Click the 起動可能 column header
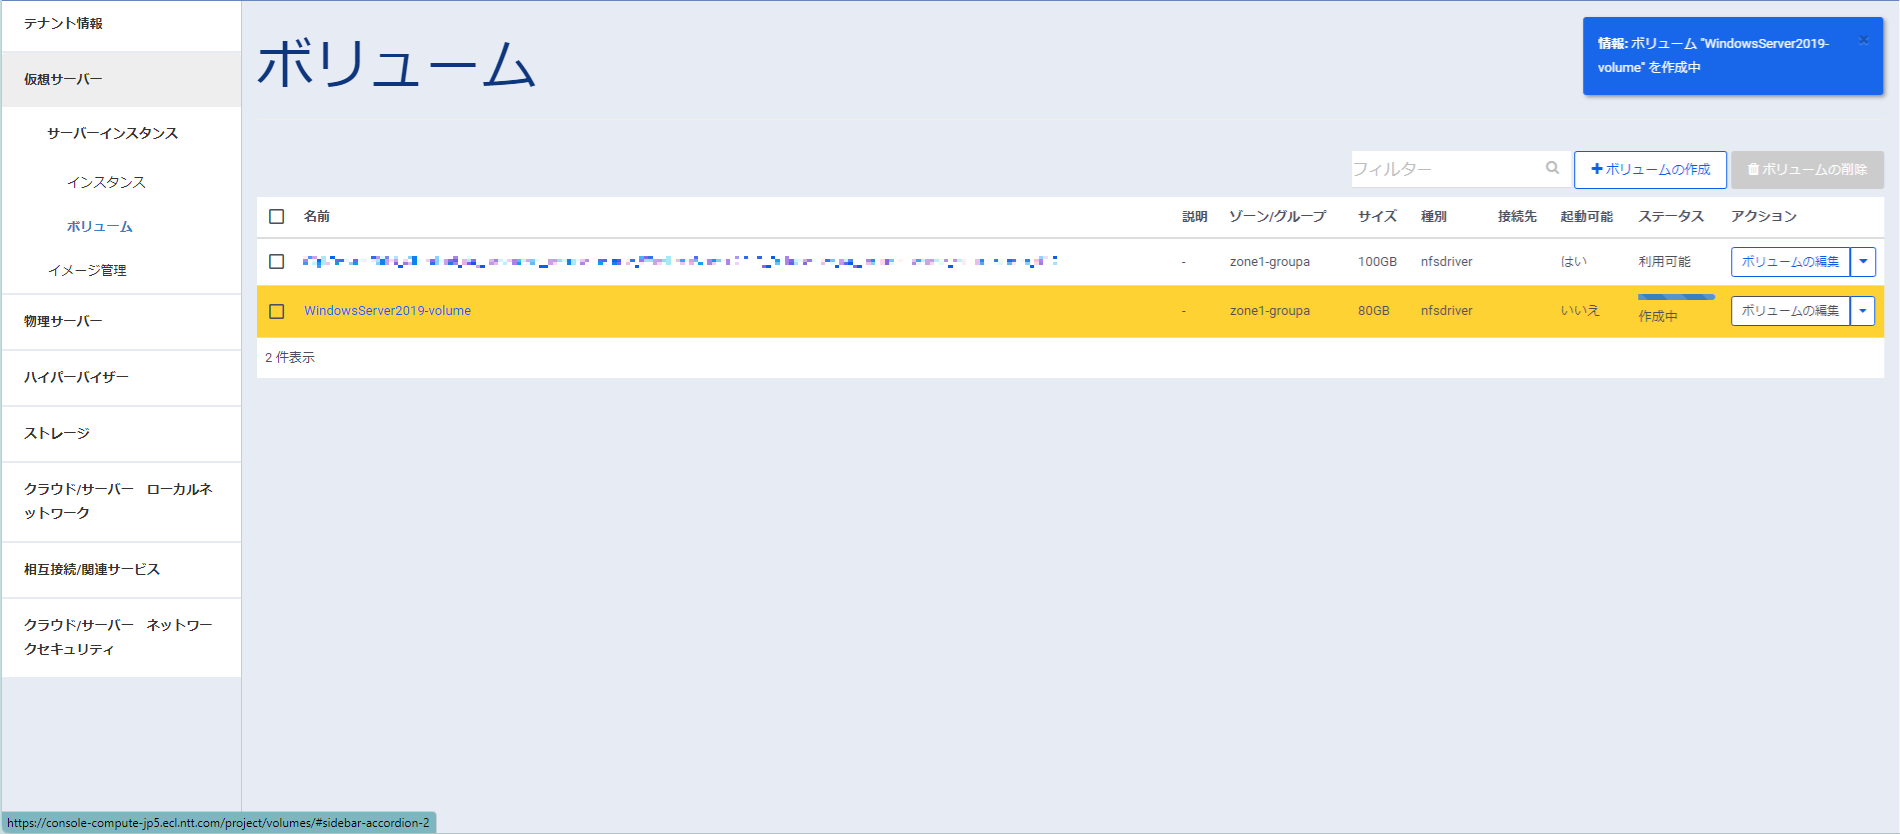 pos(1587,216)
